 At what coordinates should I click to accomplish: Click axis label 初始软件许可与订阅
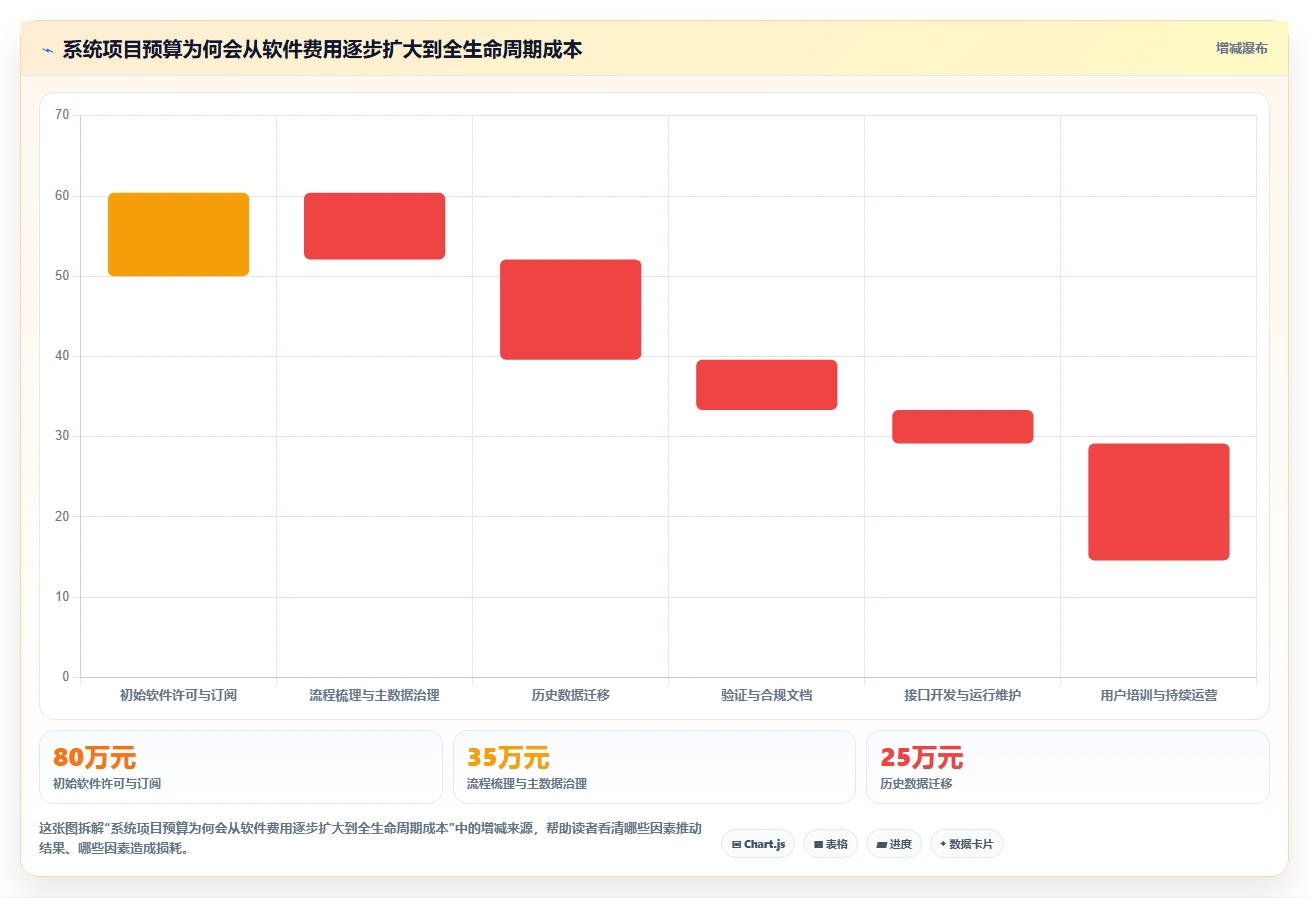(178, 695)
